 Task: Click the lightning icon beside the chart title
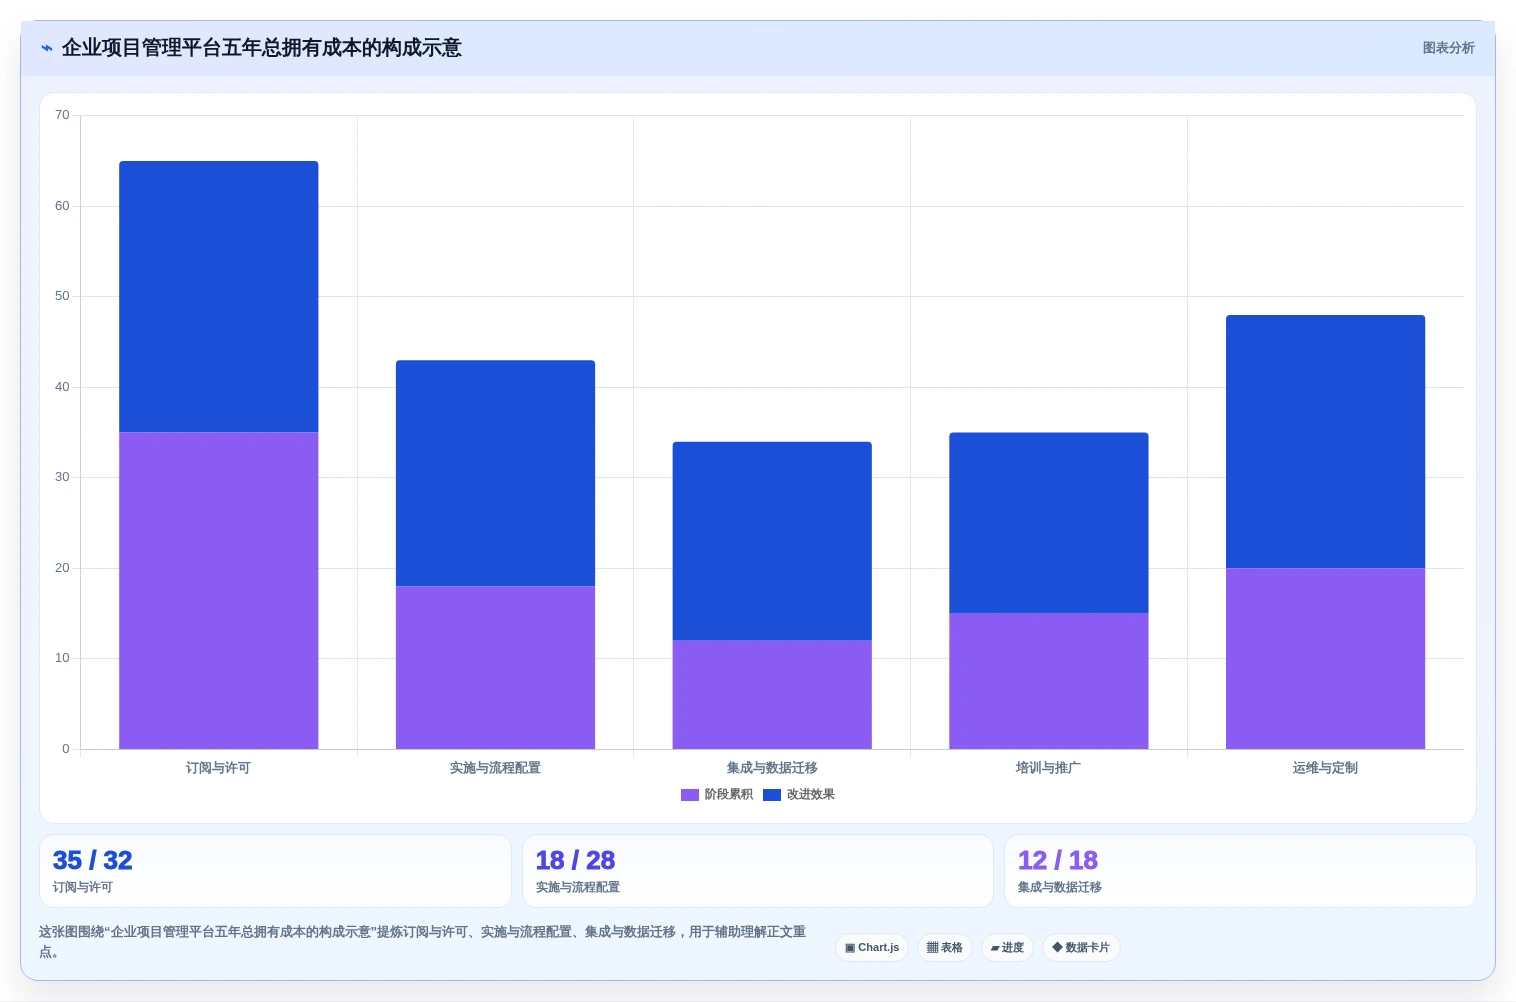[46, 48]
